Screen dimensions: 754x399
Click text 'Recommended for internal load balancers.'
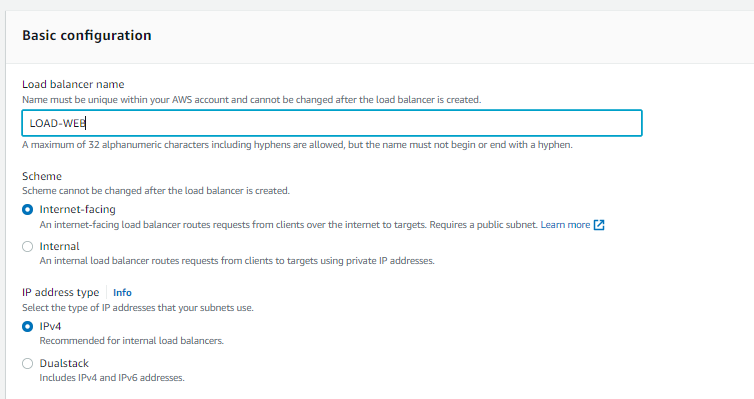point(132,341)
